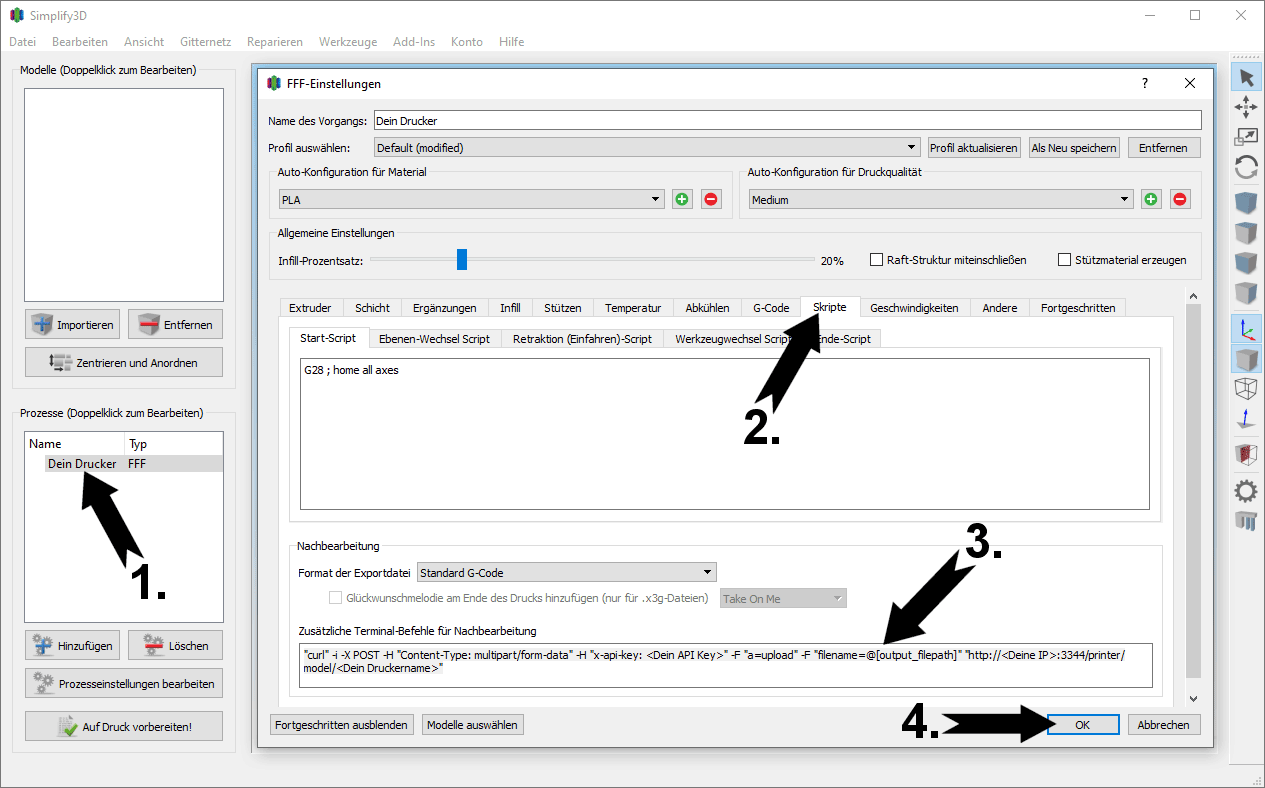Image resolution: width=1265 pixels, height=788 pixels.
Task: Open Profil auswählen dropdown
Action: point(647,147)
